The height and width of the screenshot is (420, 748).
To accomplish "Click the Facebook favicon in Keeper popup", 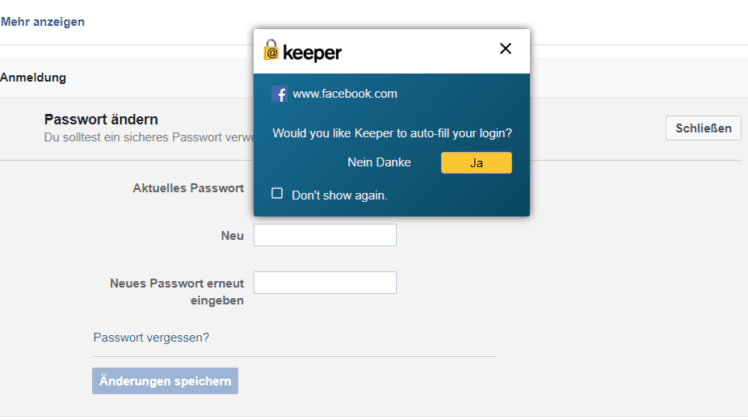I will pos(279,94).
